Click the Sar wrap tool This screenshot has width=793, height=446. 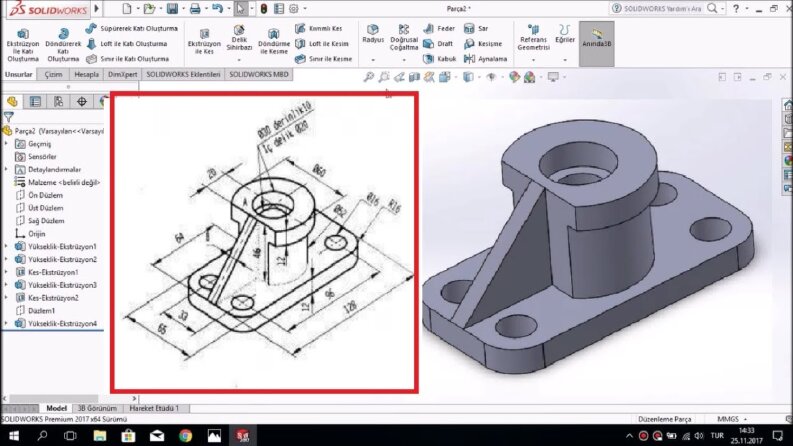coord(476,29)
